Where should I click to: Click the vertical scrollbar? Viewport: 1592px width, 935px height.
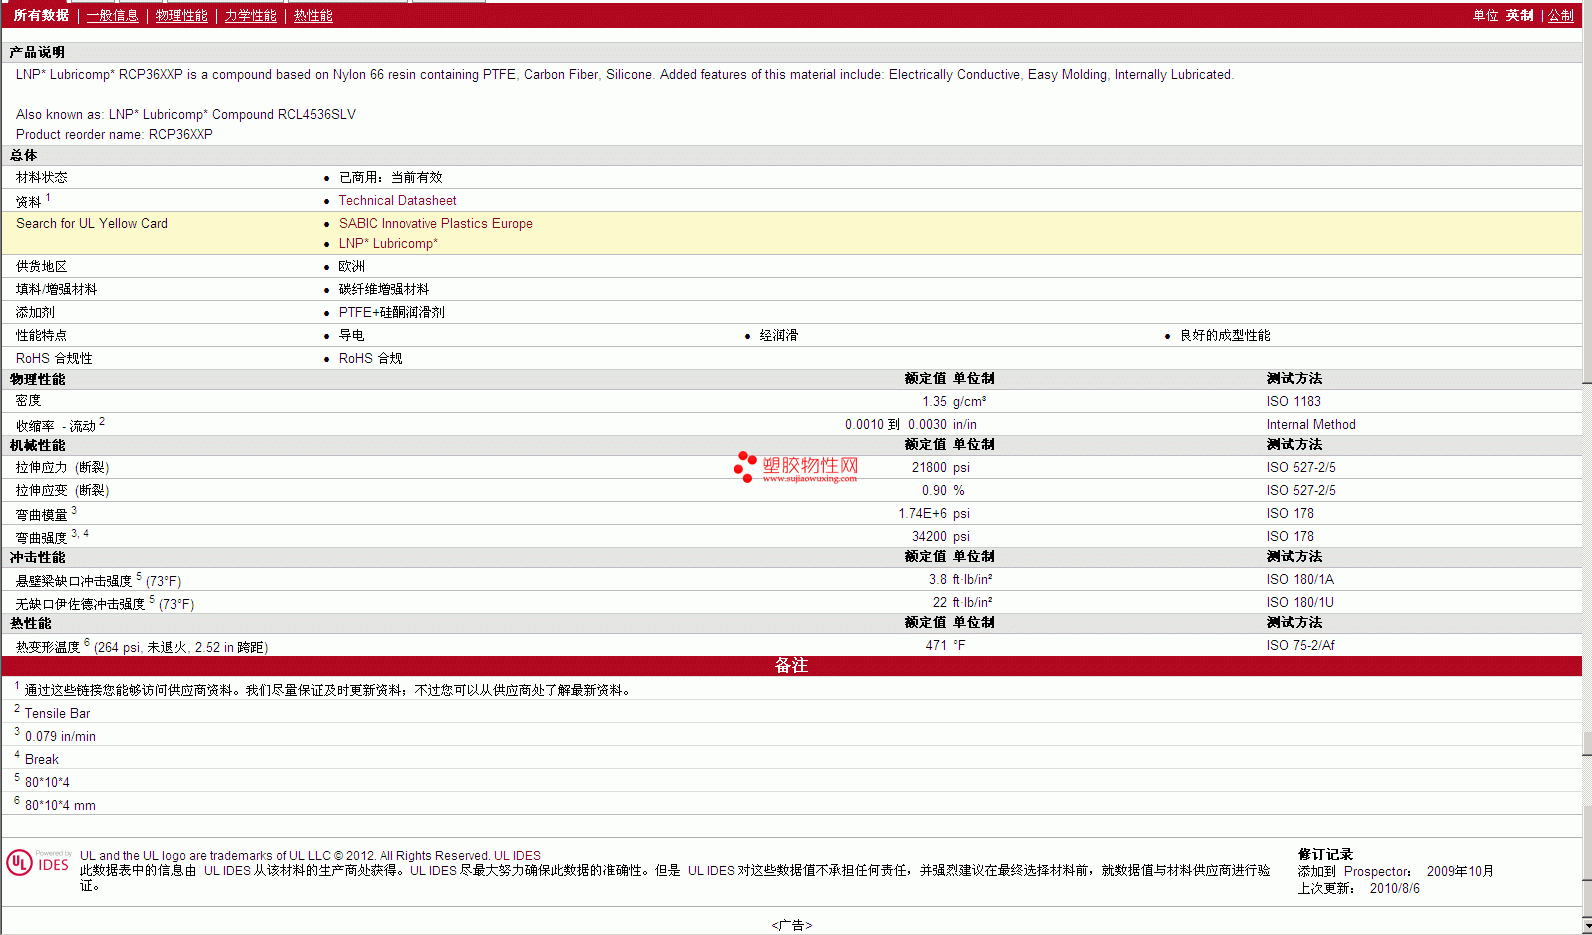[x=1587, y=467]
